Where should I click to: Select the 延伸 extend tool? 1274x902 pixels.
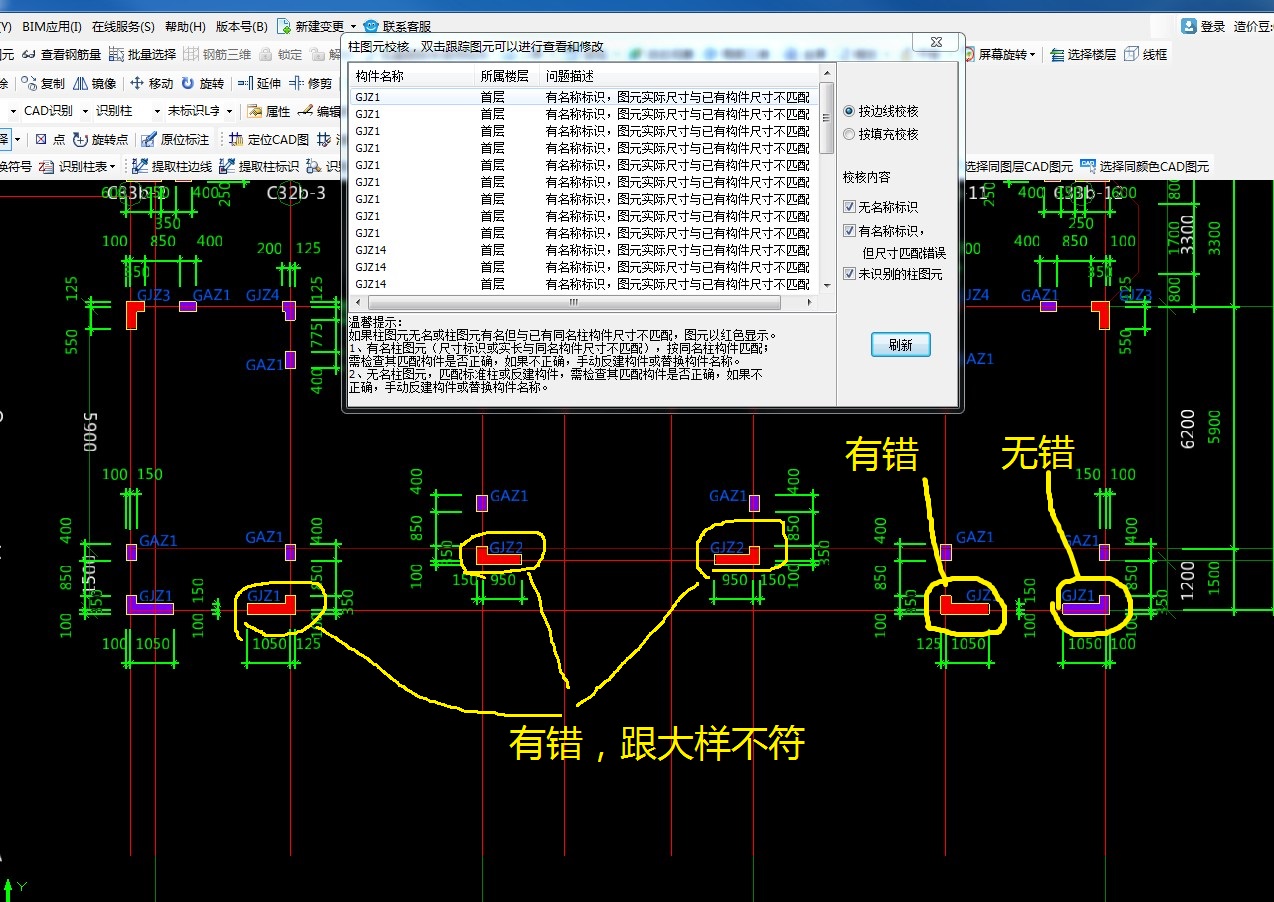260,84
